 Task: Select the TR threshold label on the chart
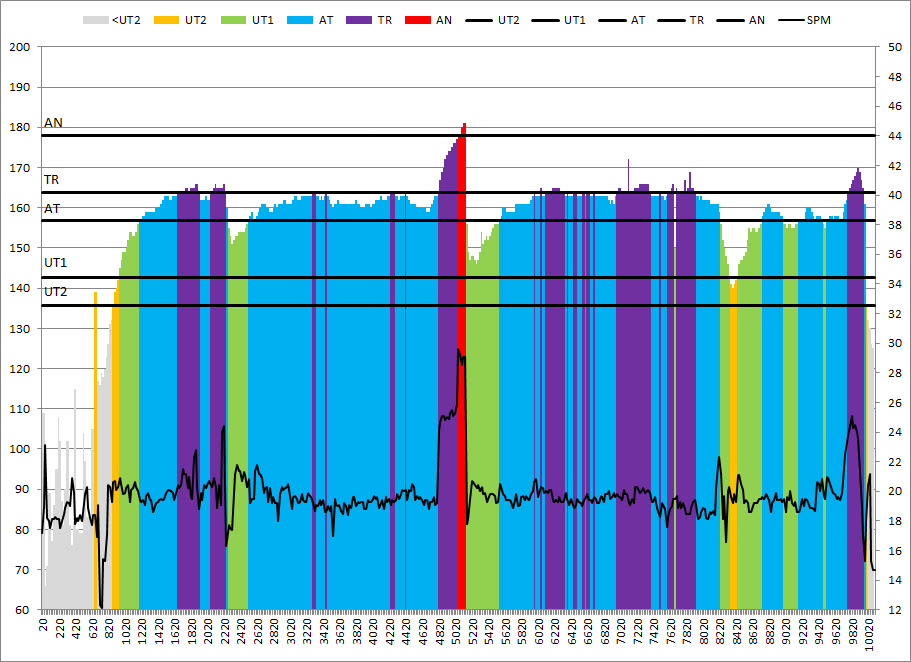pyautogui.click(x=52, y=180)
